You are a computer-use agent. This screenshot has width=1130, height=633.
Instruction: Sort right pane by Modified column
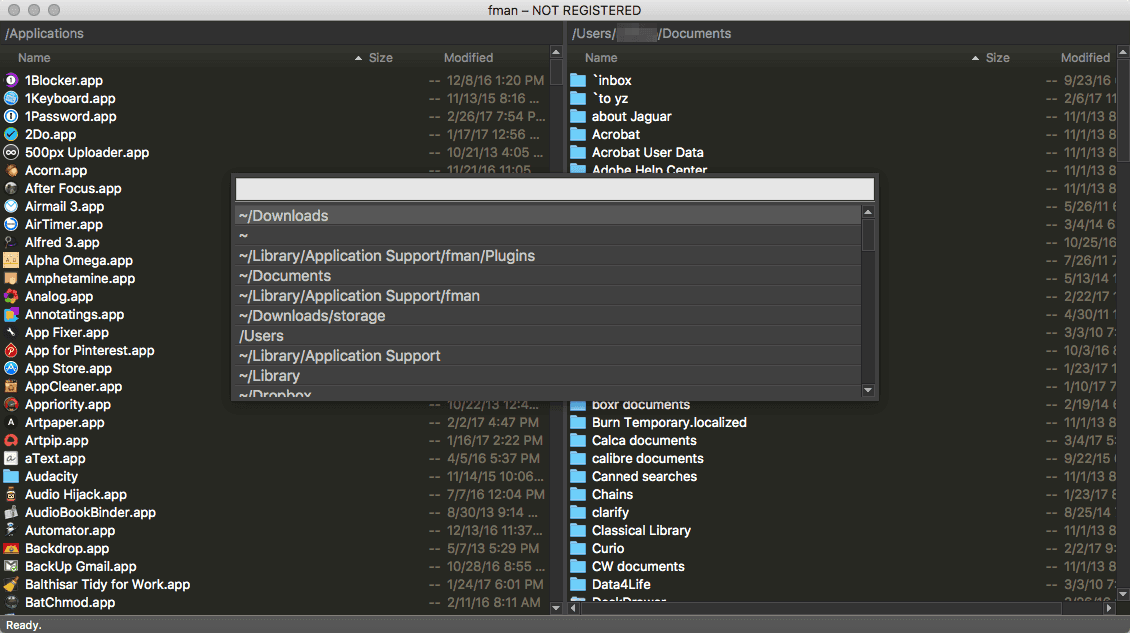[1085, 58]
